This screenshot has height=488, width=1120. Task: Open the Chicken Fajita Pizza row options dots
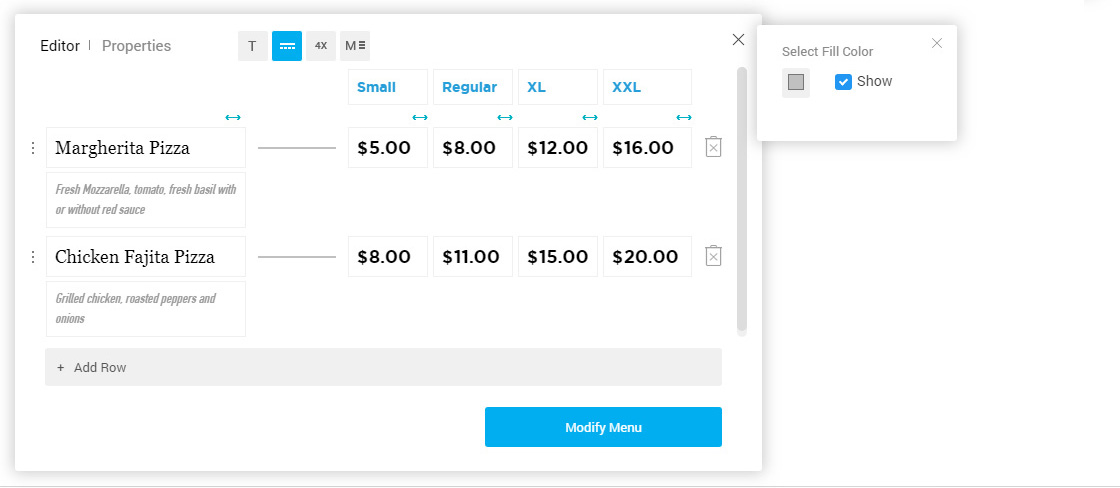(x=32, y=257)
